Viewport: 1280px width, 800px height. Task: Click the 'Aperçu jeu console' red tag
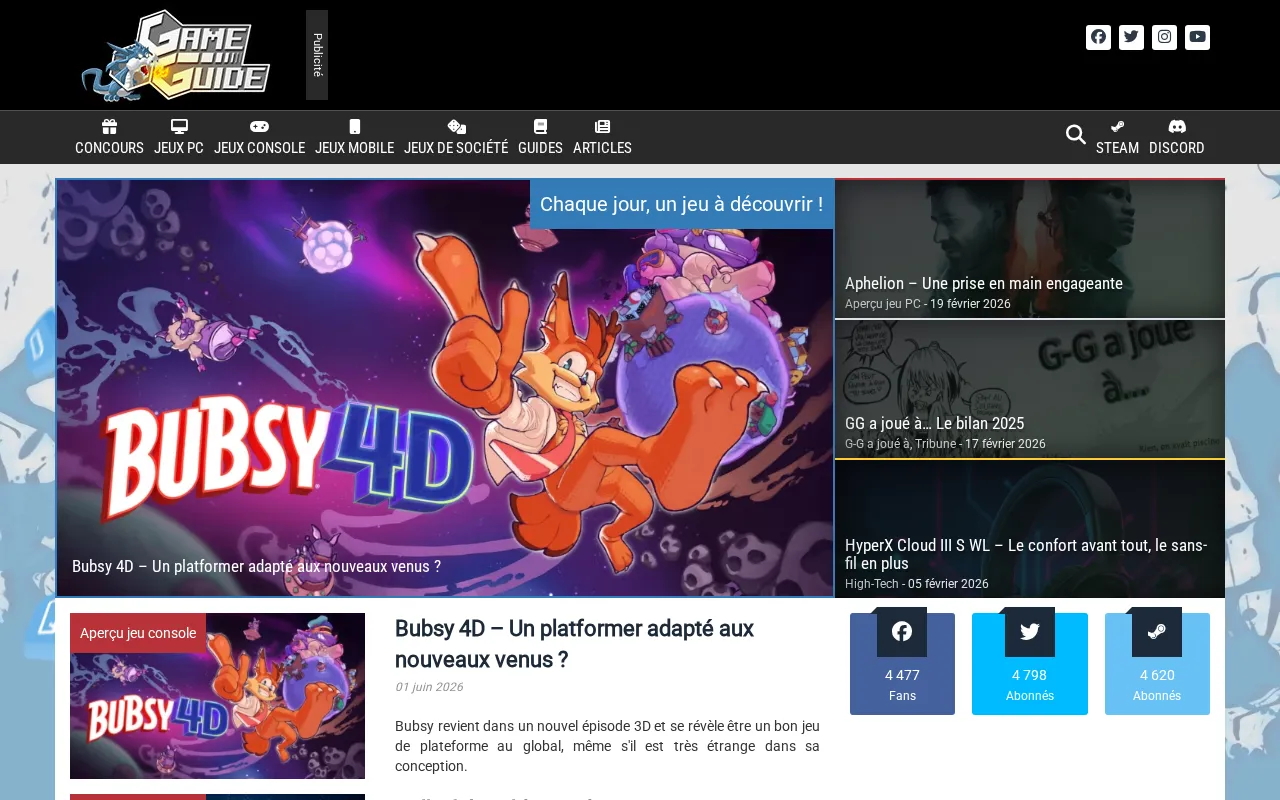pyautogui.click(x=138, y=633)
